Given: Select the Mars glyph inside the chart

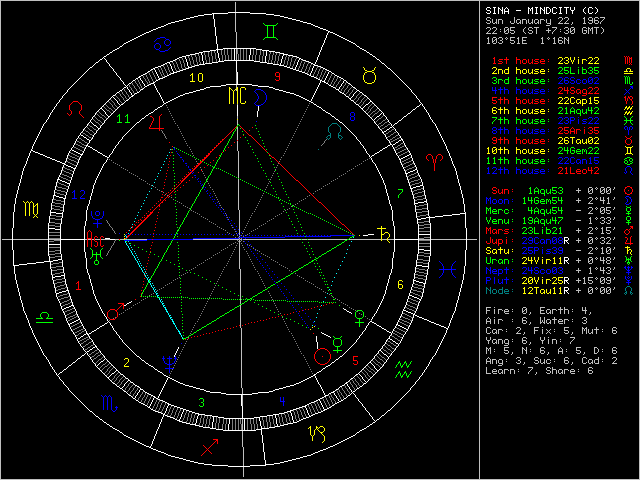Looking at the screenshot, I should [x=114, y=312].
